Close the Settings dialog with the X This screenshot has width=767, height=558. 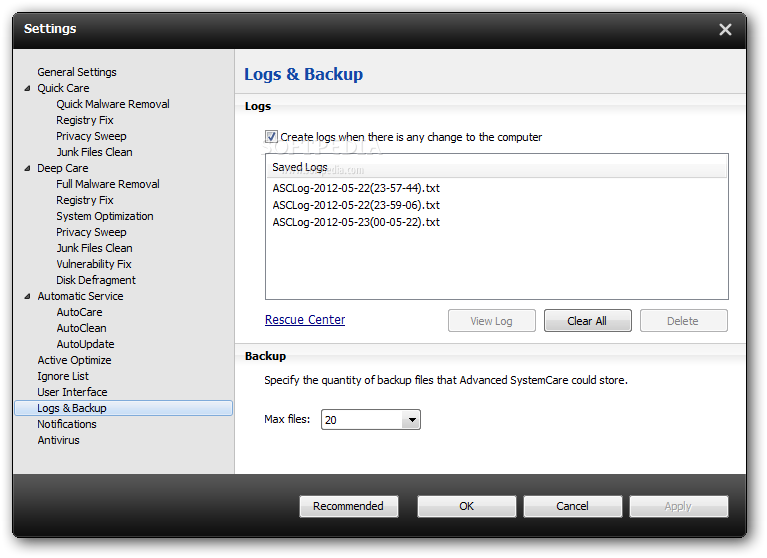(x=725, y=29)
